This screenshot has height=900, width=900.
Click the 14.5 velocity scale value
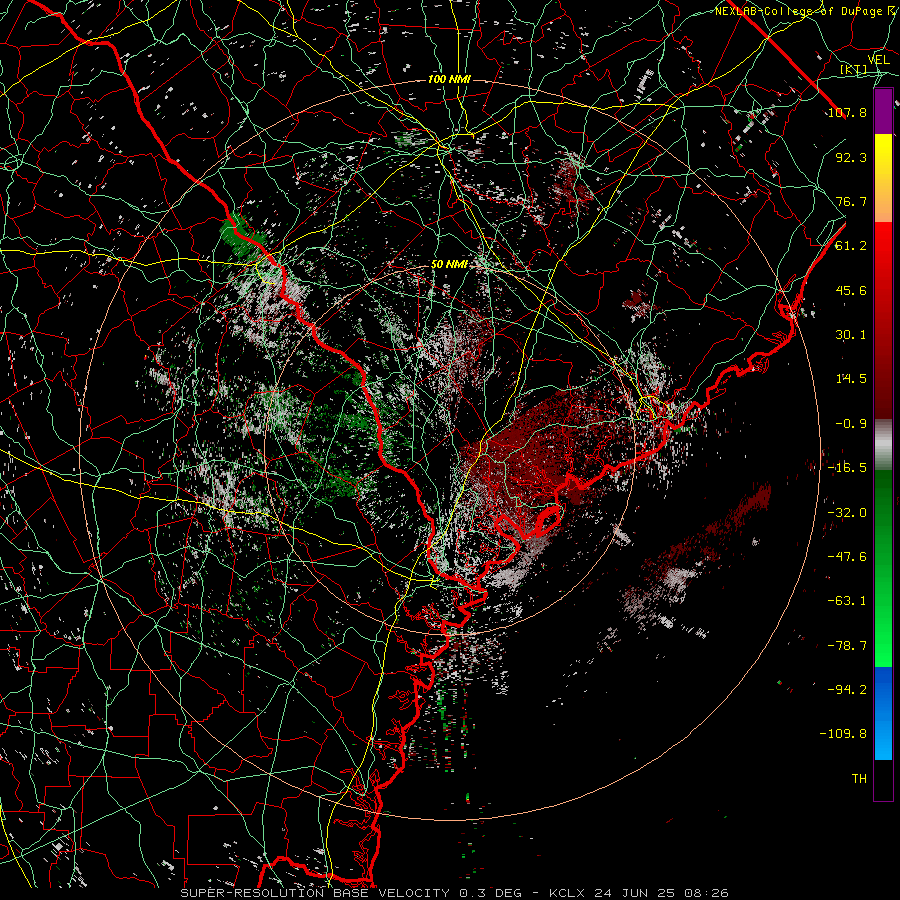851,379
